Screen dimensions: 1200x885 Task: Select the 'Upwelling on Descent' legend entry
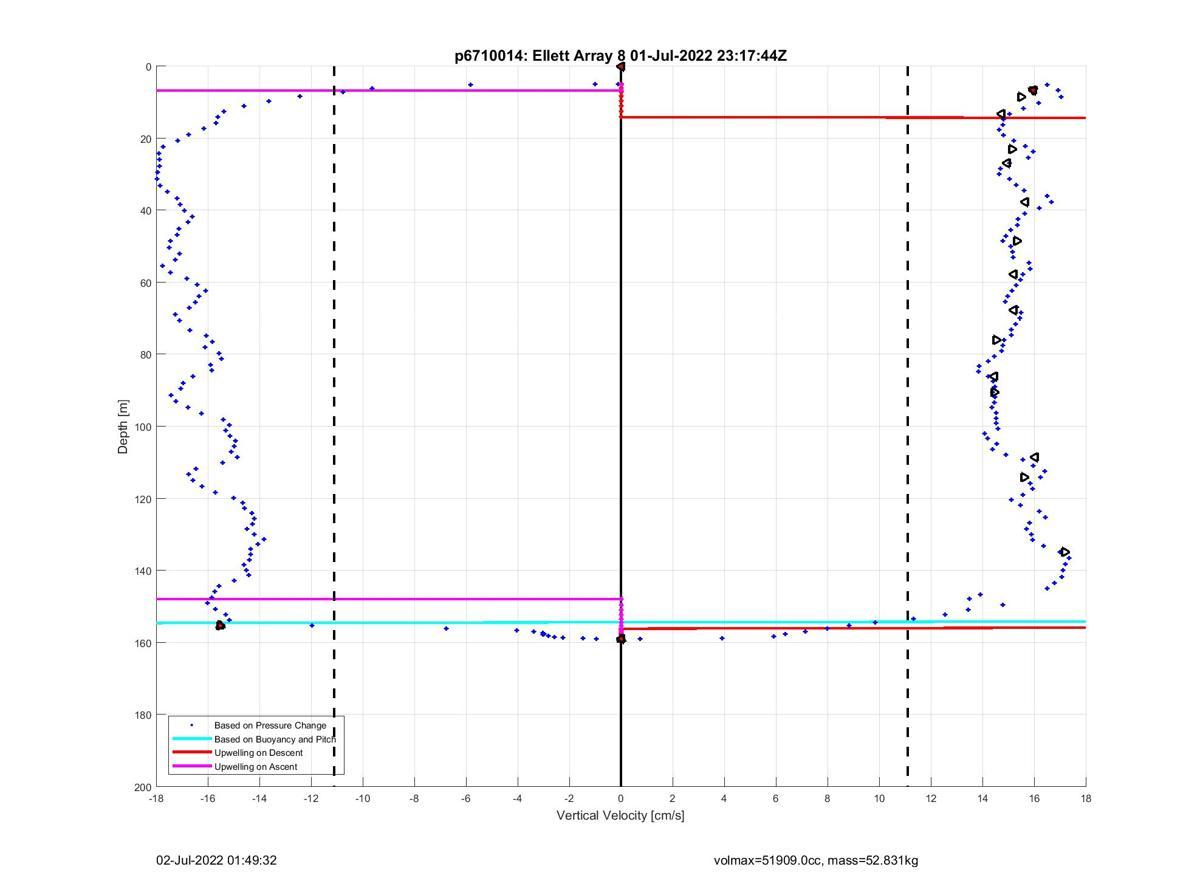258,753
